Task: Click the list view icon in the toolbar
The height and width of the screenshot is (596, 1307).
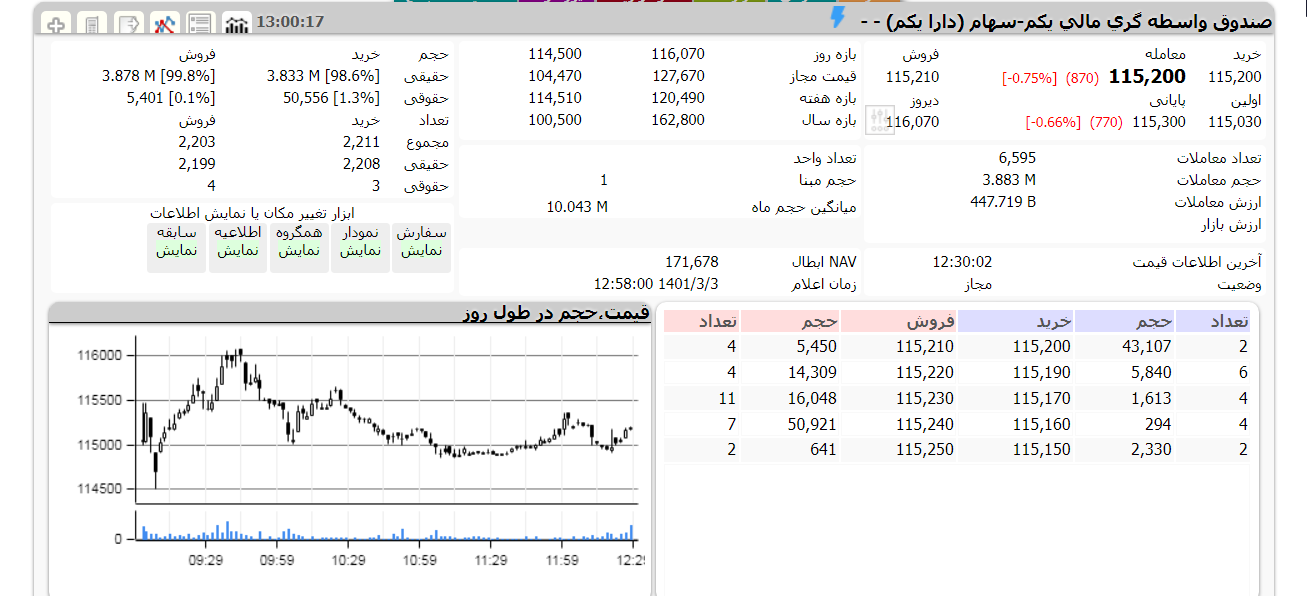Action: point(200,23)
